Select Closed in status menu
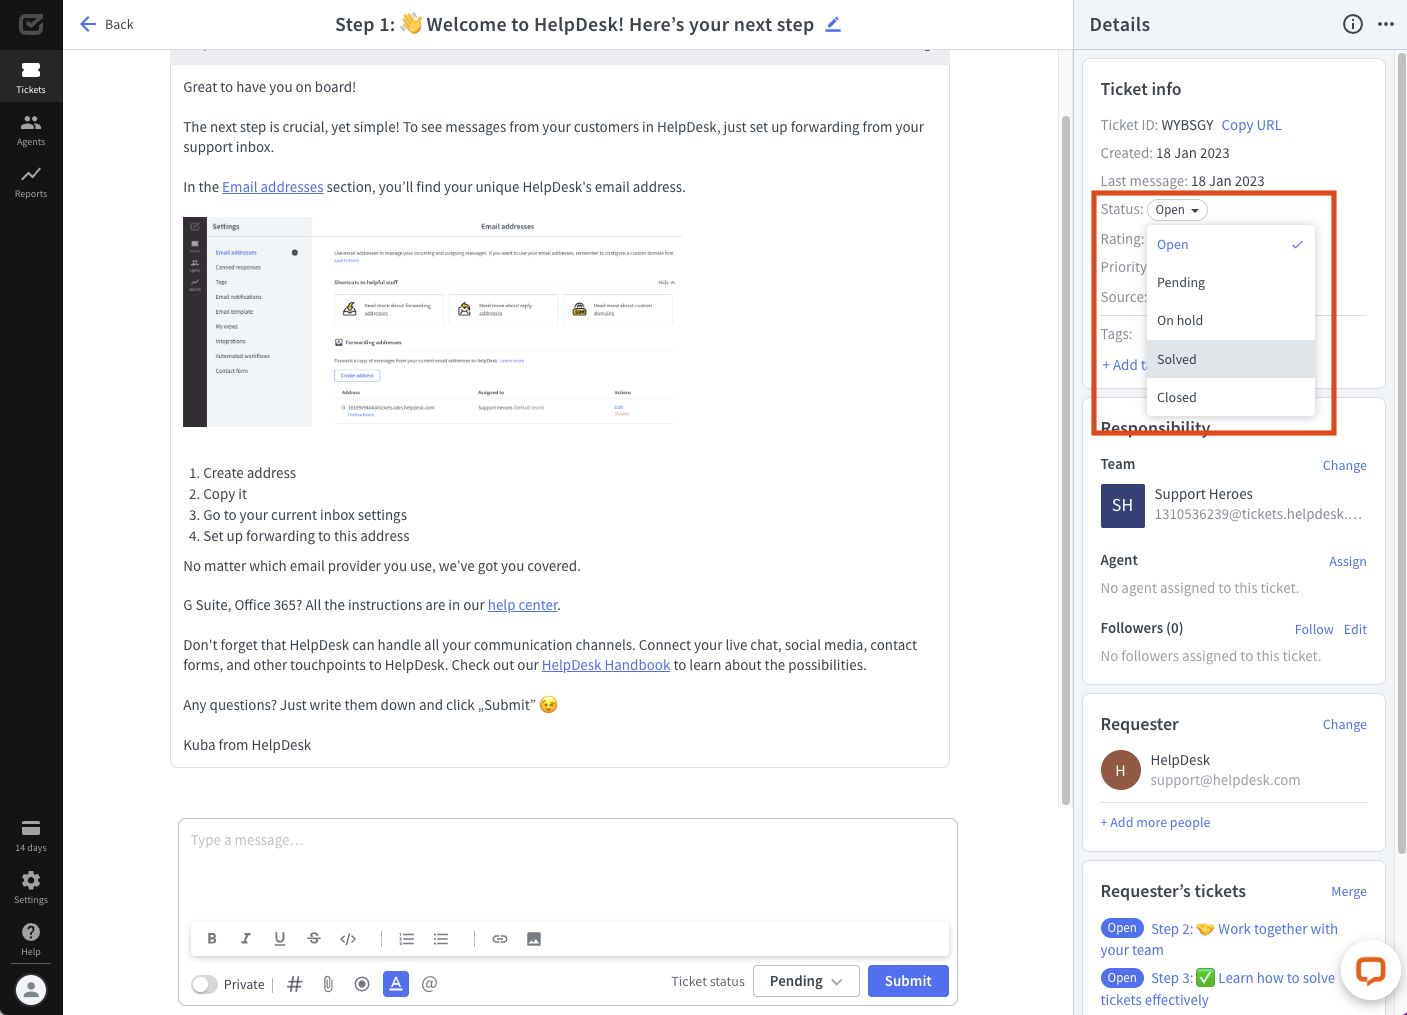 pyautogui.click(x=1231, y=397)
